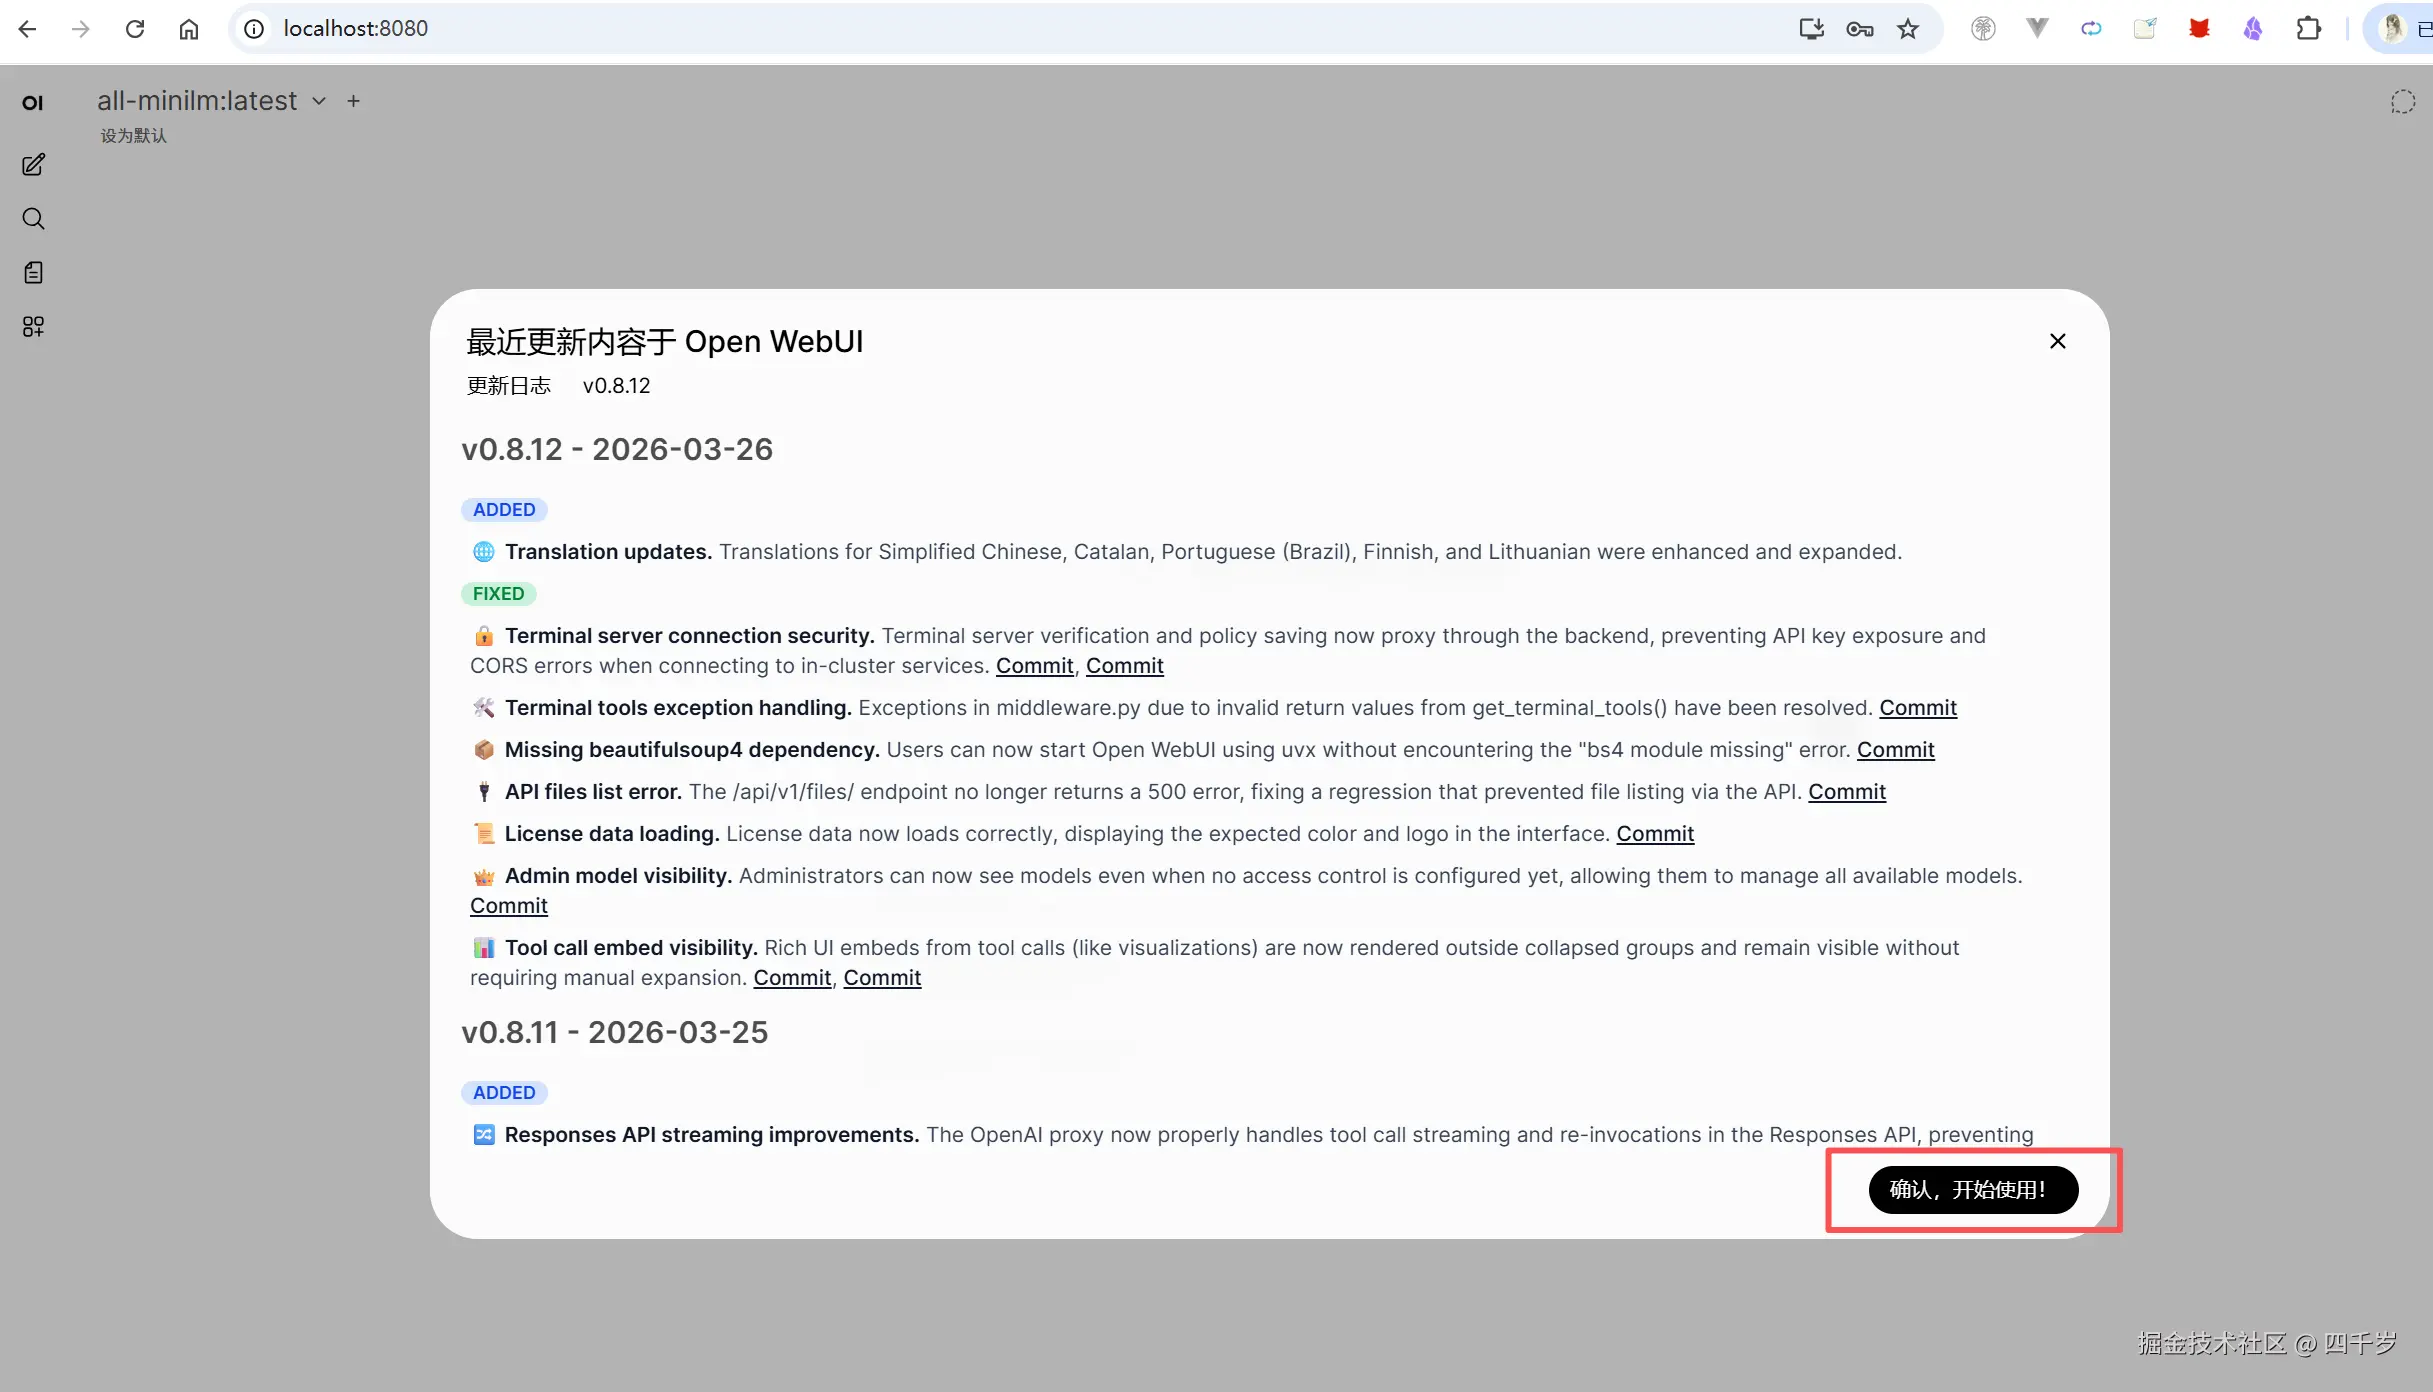This screenshot has width=2433, height=1392.
Task: Click the password key icon in address bar
Action: [1859, 29]
